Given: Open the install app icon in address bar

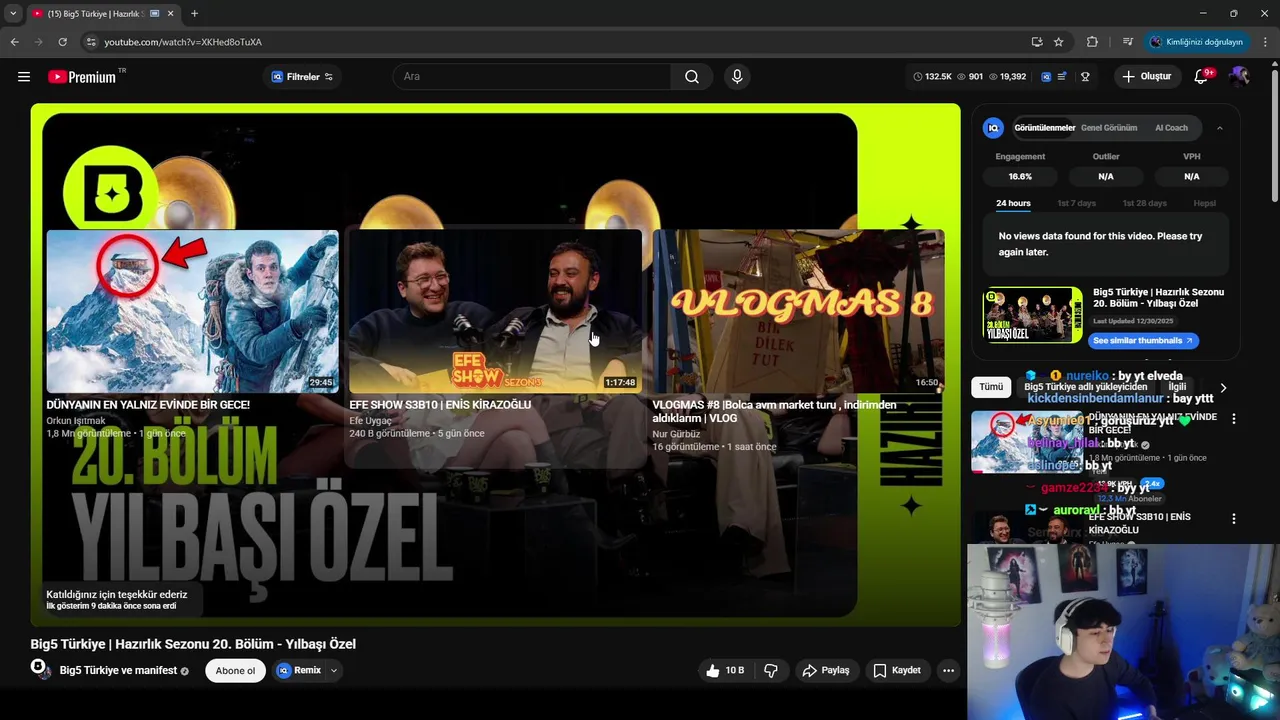Looking at the screenshot, I should (x=1037, y=42).
